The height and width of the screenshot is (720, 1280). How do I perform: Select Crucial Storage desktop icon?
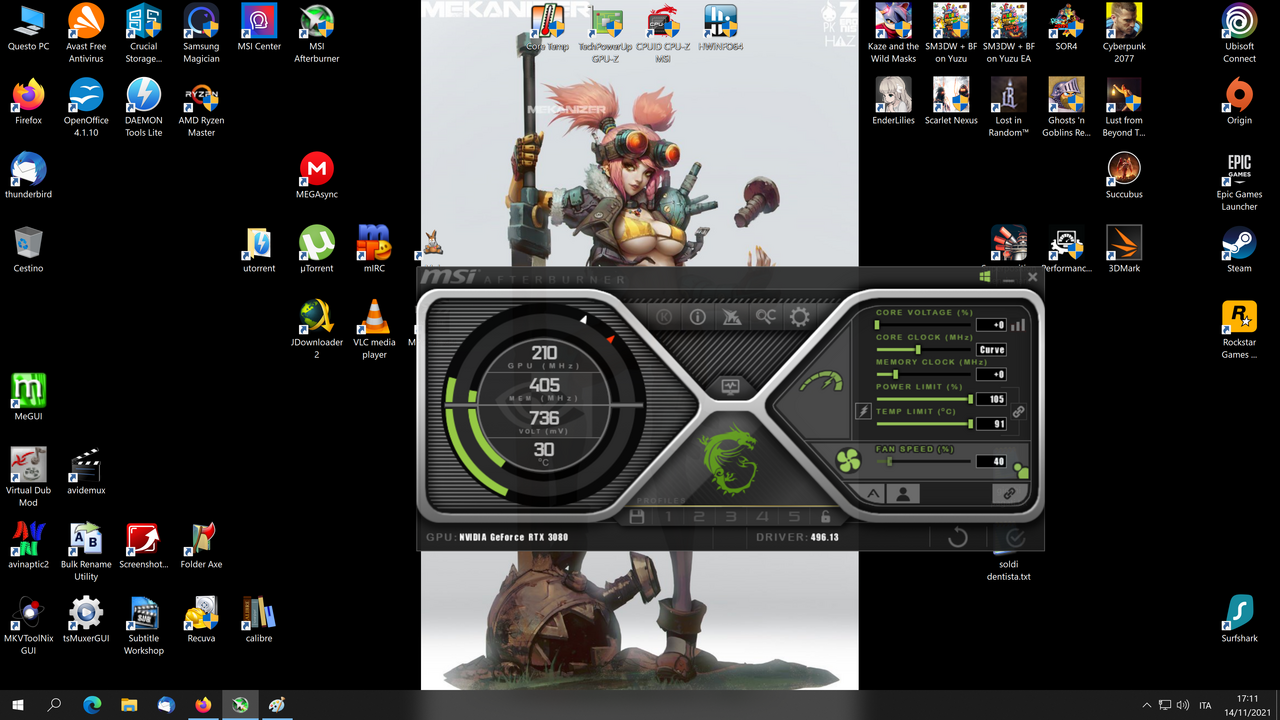(x=143, y=34)
